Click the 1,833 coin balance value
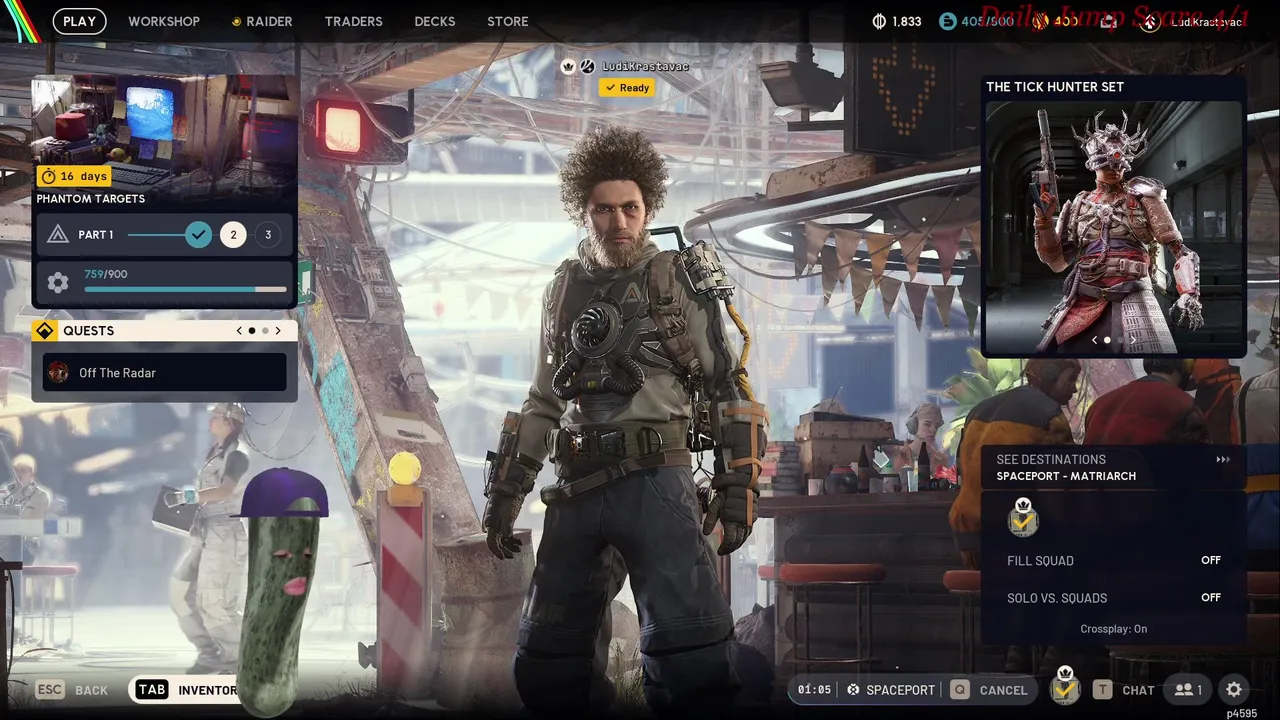This screenshot has width=1280, height=720. click(907, 21)
